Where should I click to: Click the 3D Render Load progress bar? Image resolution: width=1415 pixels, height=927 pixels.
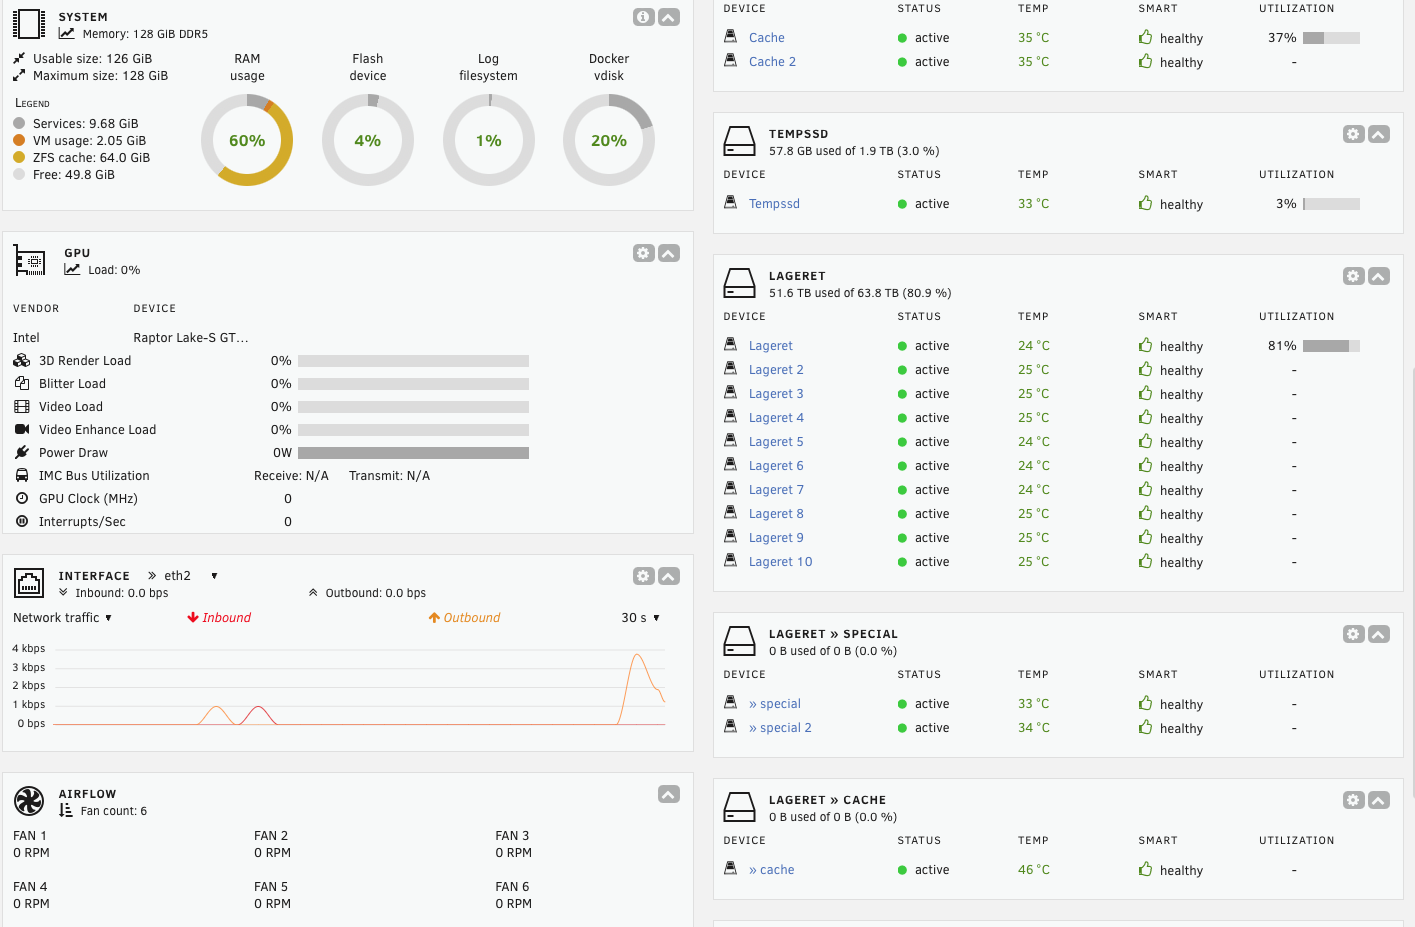tap(413, 361)
